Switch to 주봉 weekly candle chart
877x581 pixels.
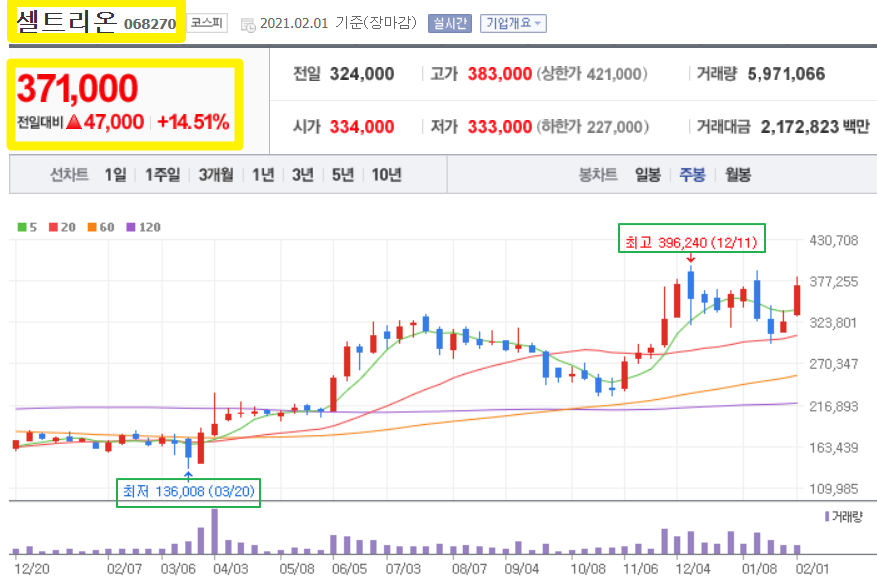point(692,175)
